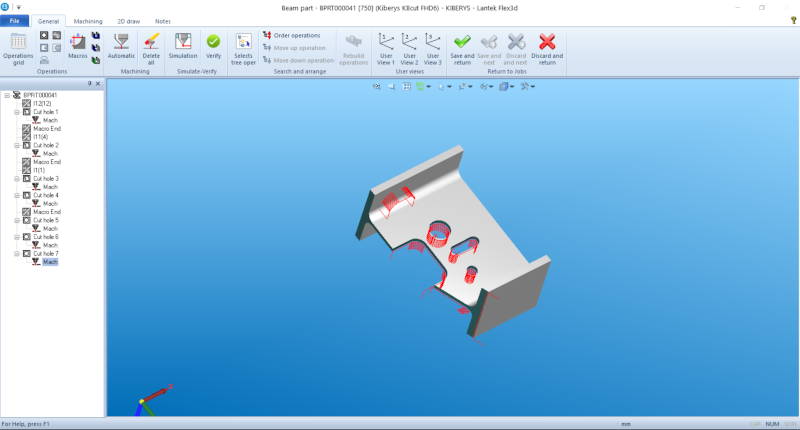Click the zoom window icon in viewport toolbar
This screenshot has width=800, height=430.
tap(377, 87)
